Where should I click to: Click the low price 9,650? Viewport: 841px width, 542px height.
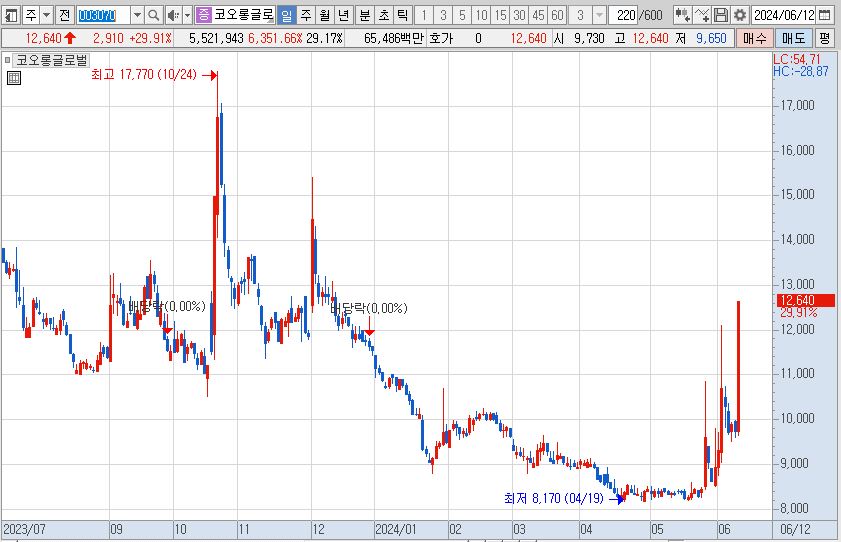(x=711, y=39)
